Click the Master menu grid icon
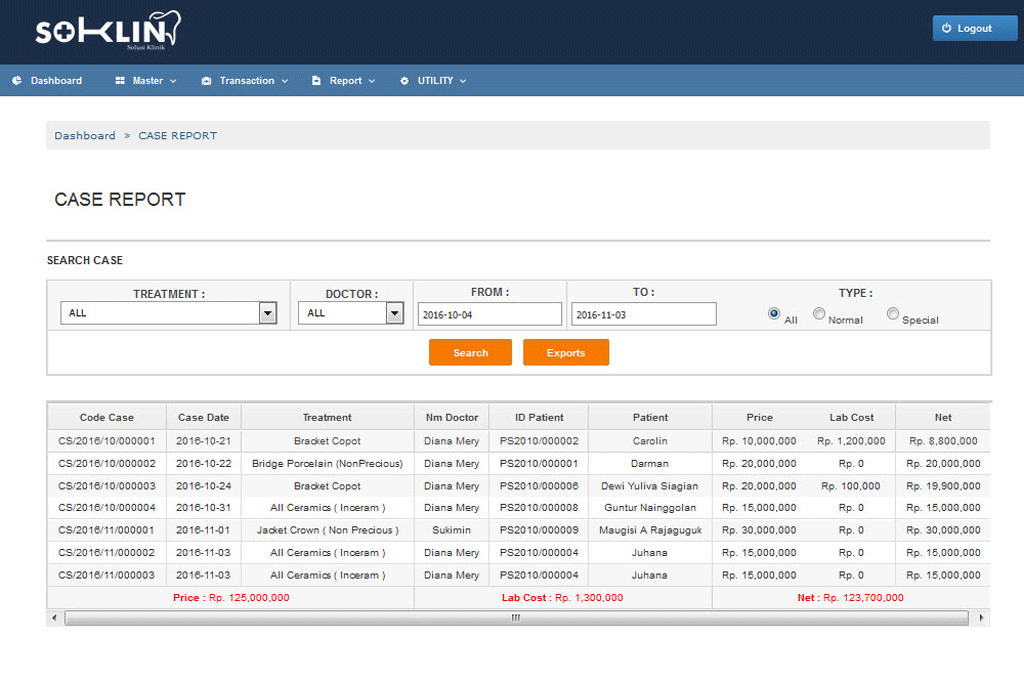 pyautogui.click(x=120, y=81)
